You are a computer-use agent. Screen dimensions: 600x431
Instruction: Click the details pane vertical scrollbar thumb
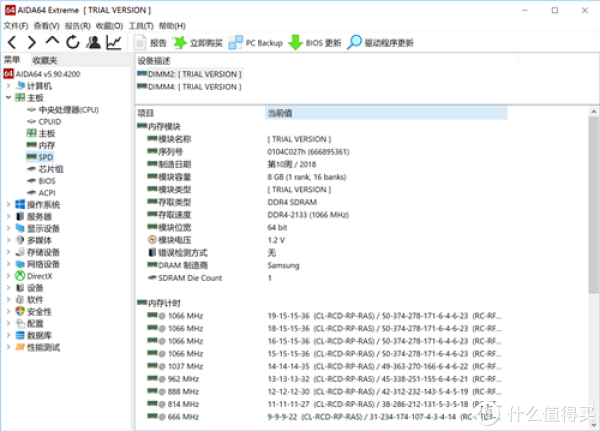coord(593,205)
